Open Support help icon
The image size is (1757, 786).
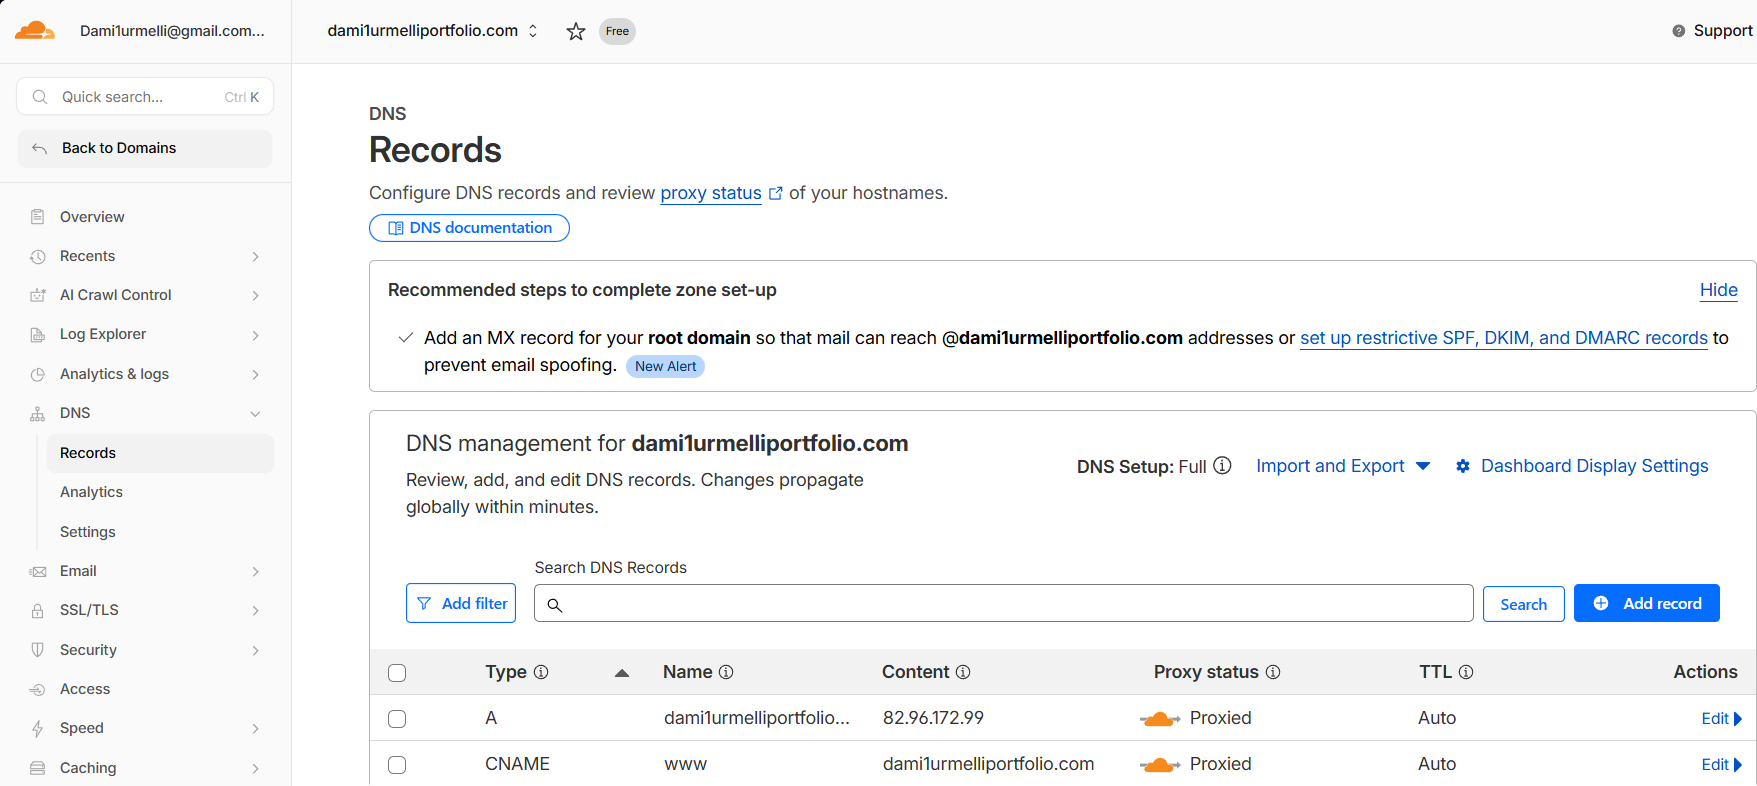coord(1678,31)
